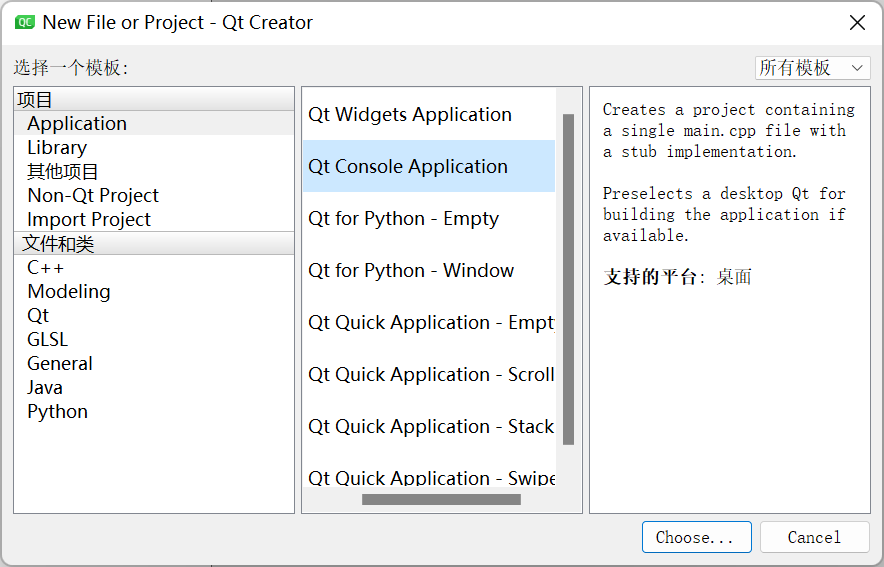Select Qt Quick Application - Empty template
Screen dimensions: 884x567
pyautogui.click(x=429, y=322)
